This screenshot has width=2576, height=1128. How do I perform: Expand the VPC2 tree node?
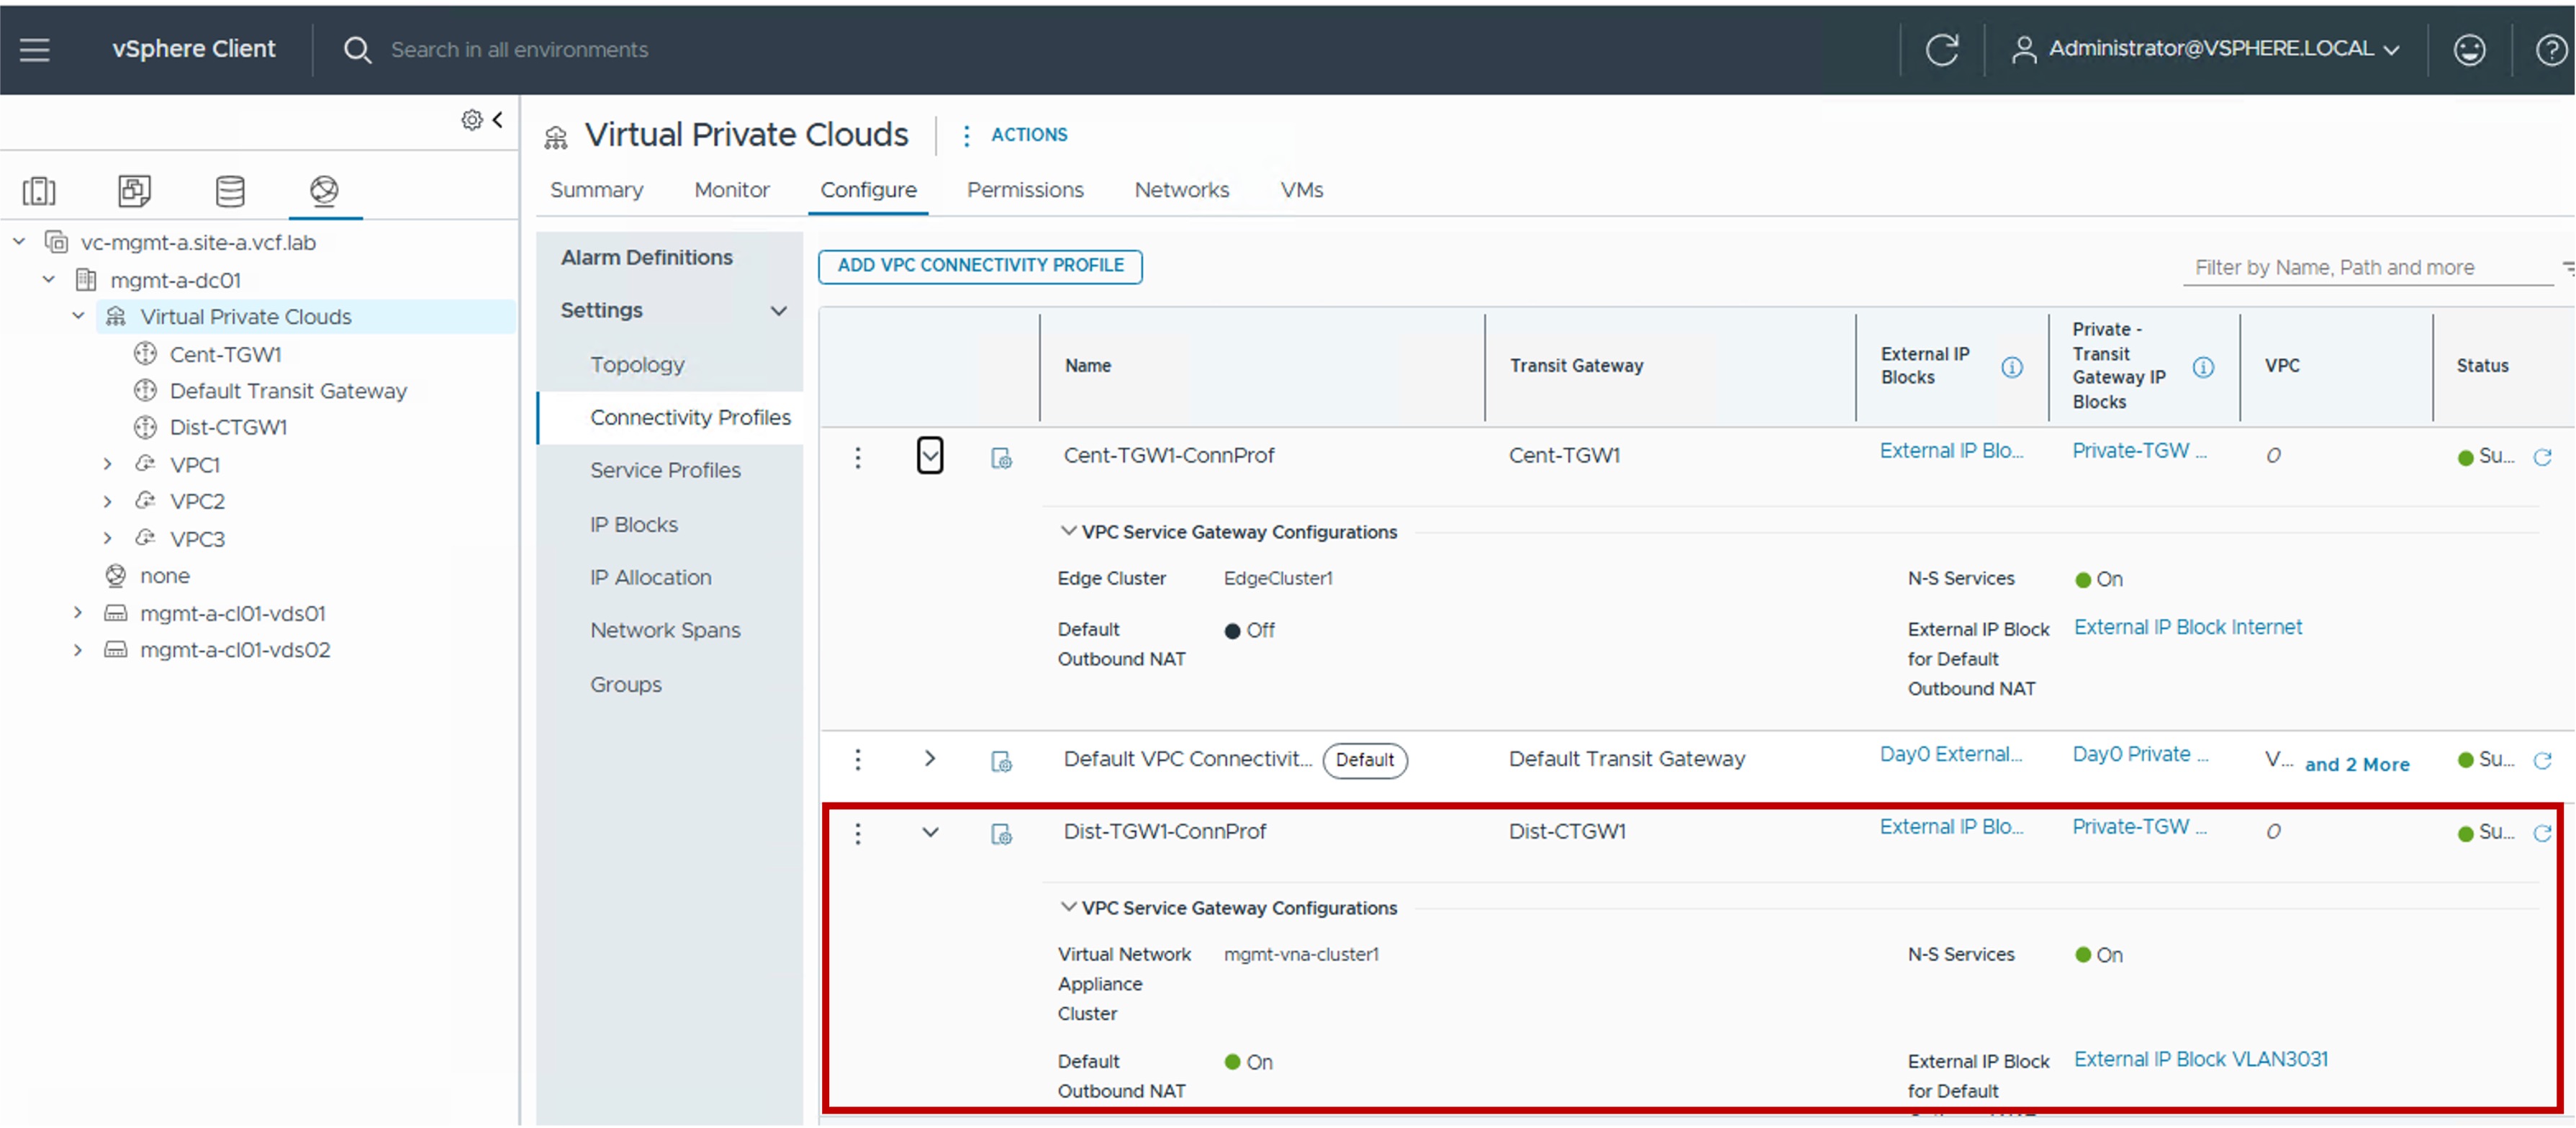[x=107, y=502]
